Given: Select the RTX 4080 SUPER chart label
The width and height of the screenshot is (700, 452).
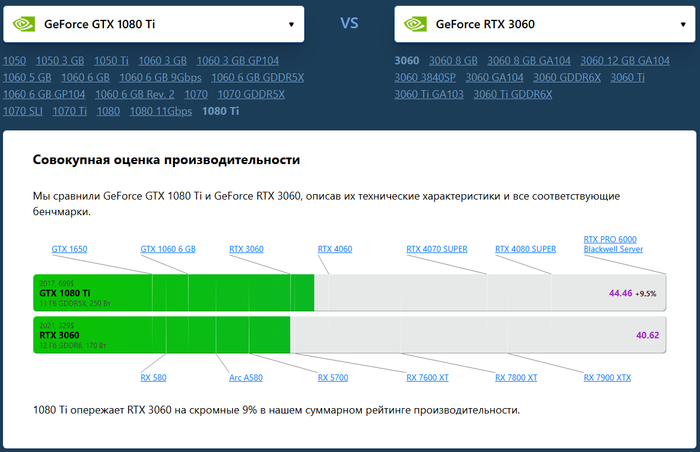Looking at the screenshot, I should point(525,249).
